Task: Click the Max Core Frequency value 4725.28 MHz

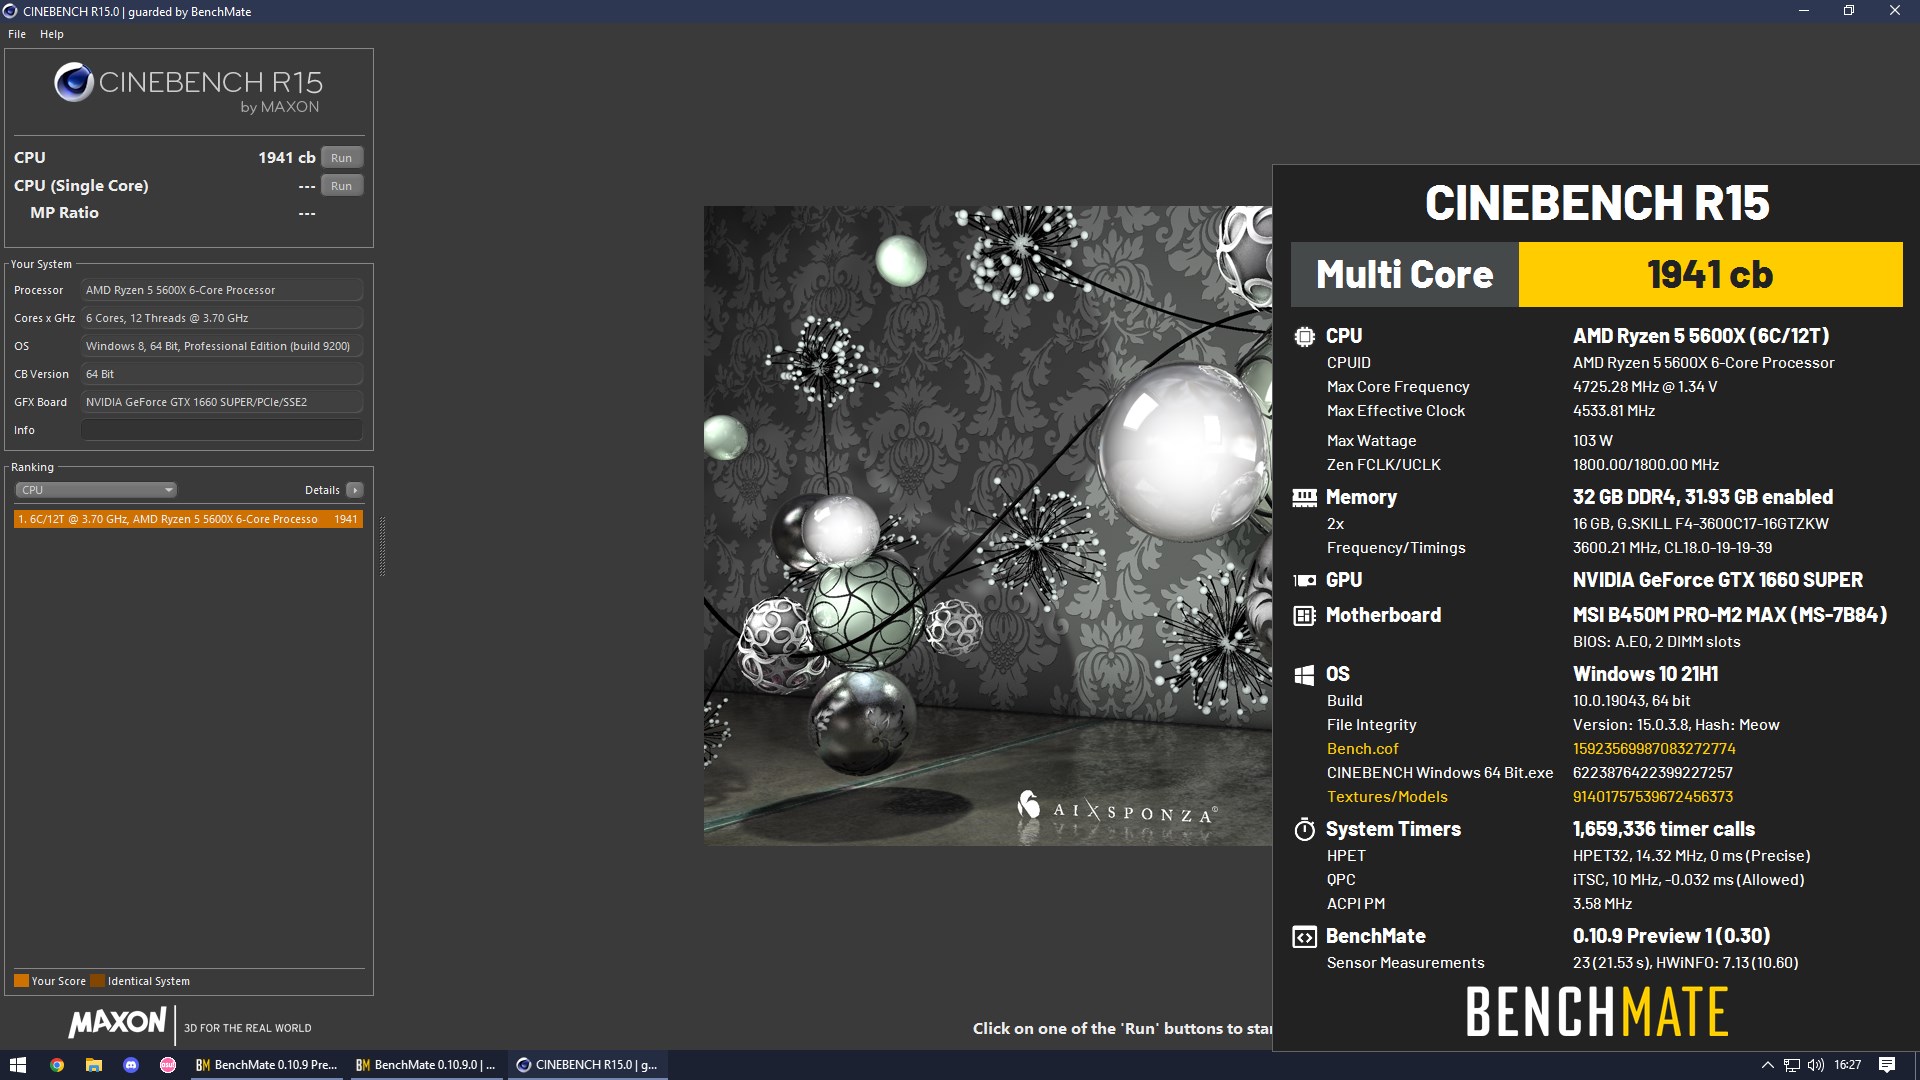Action: (x=1644, y=387)
